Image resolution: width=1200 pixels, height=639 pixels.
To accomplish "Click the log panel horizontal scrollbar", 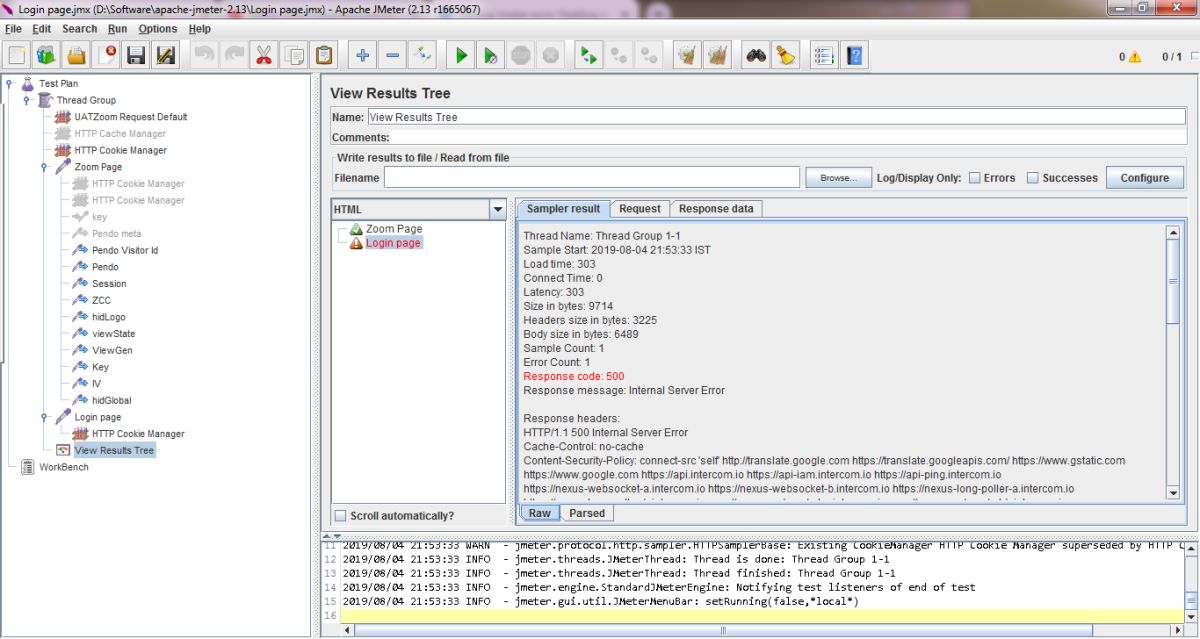I will (760, 631).
